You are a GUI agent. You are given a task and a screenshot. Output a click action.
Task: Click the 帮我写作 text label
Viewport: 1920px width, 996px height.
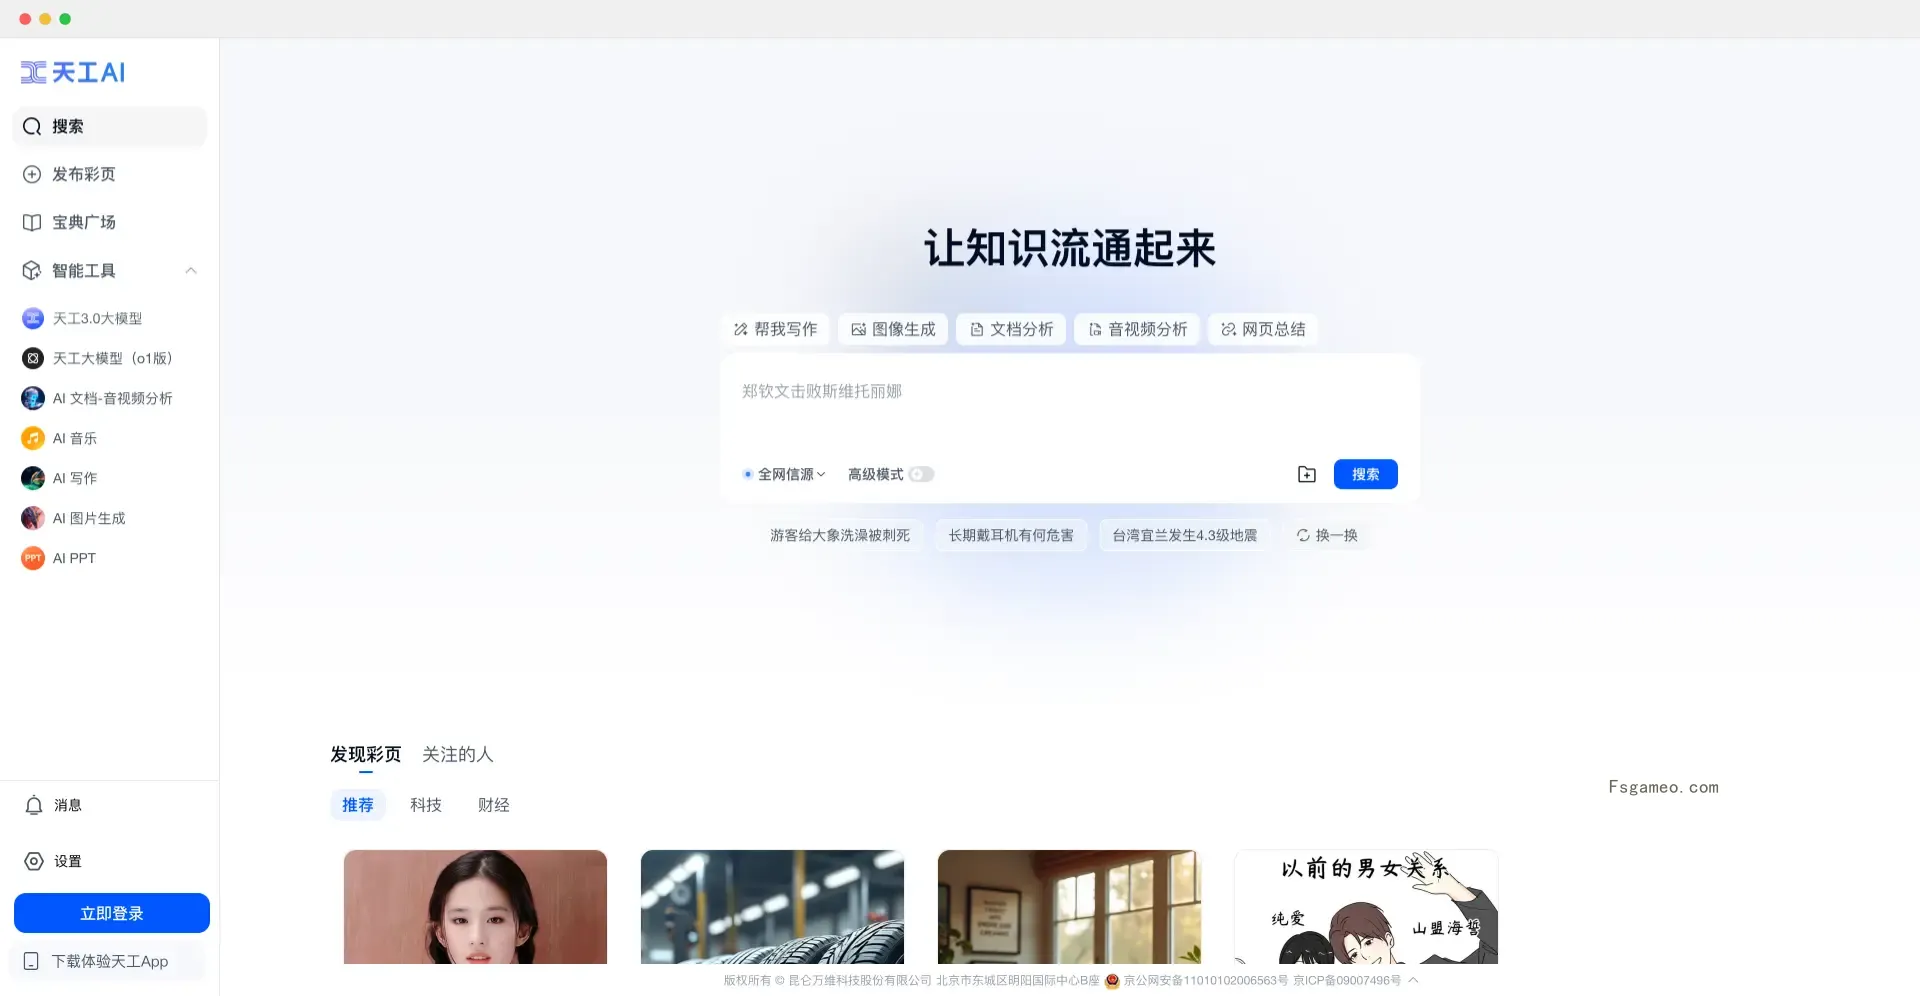786,329
